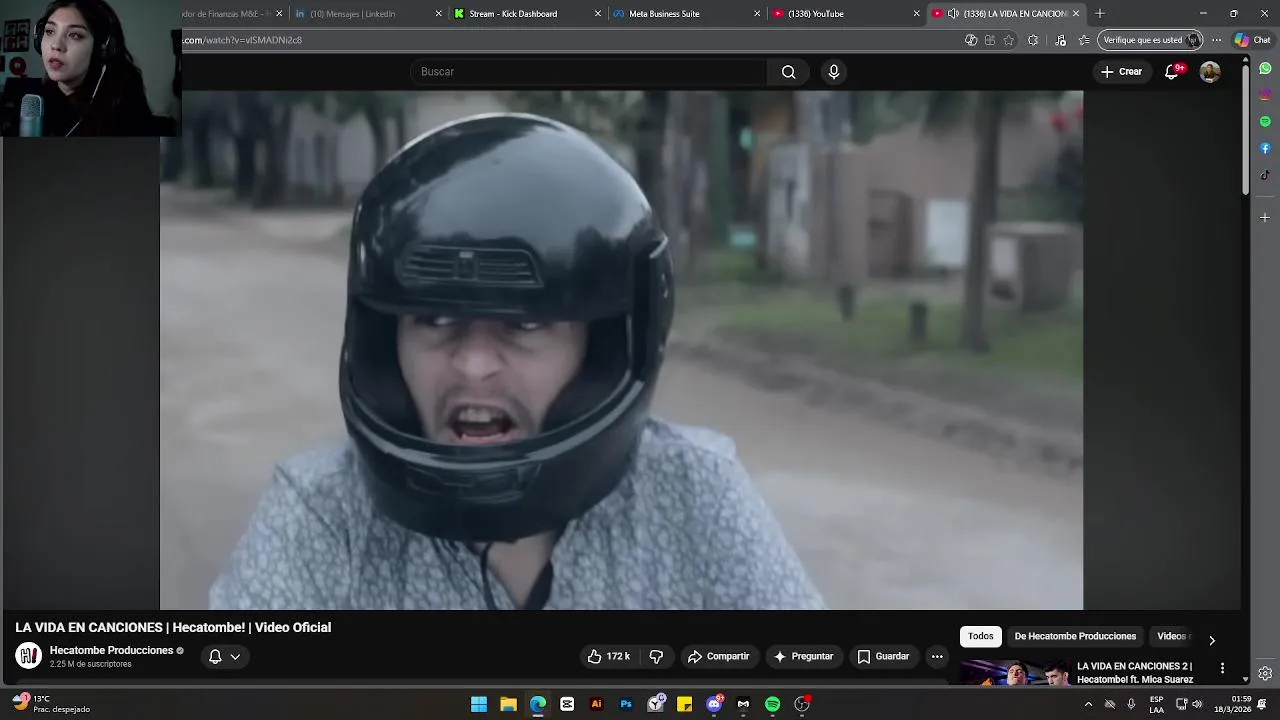
Task: Click the Compartir share button
Action: coord(718,656)
